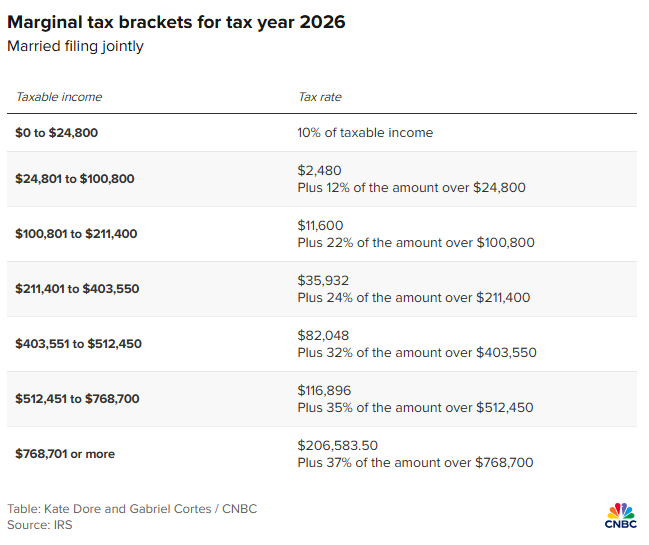Click the 'Married filing jointly' subtitle
This screenshot has width=649, height=545.
tap(76, 47)
